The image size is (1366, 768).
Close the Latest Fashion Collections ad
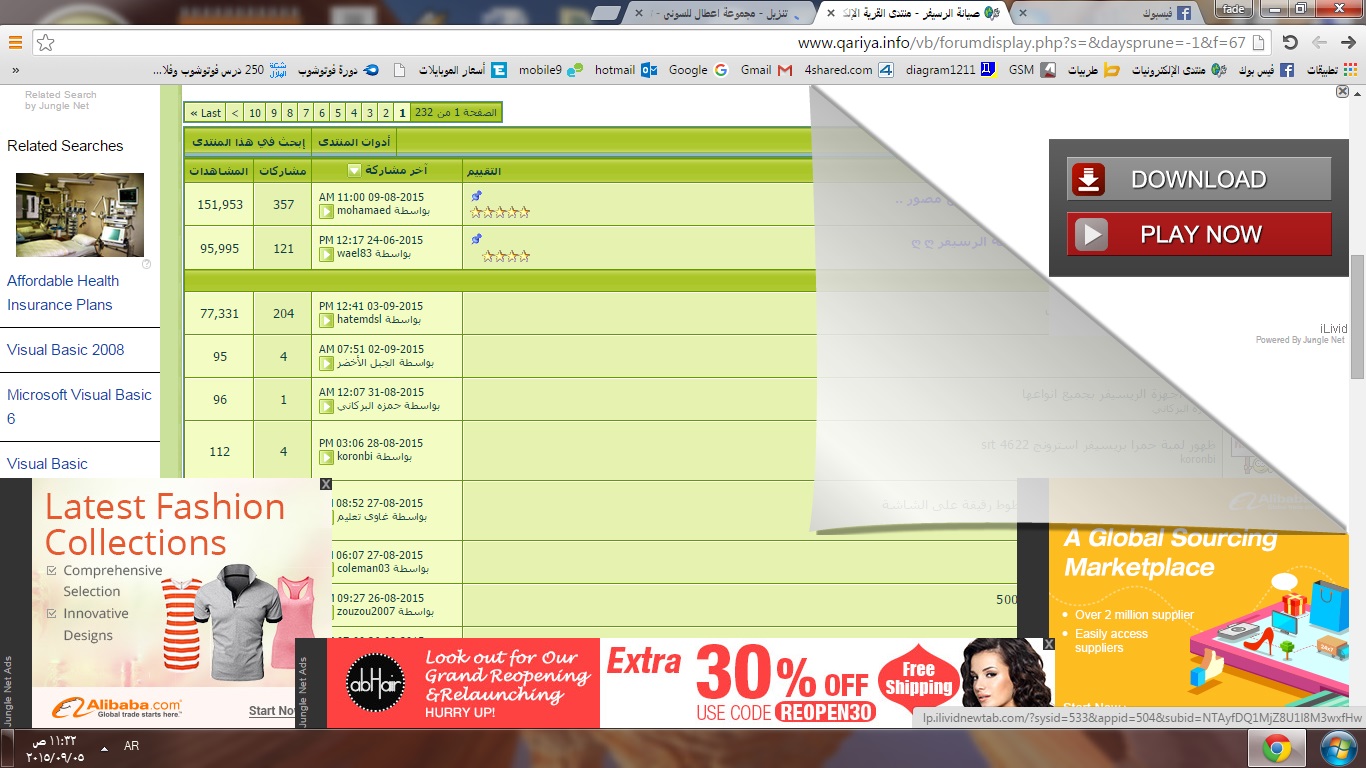[325, 484]
